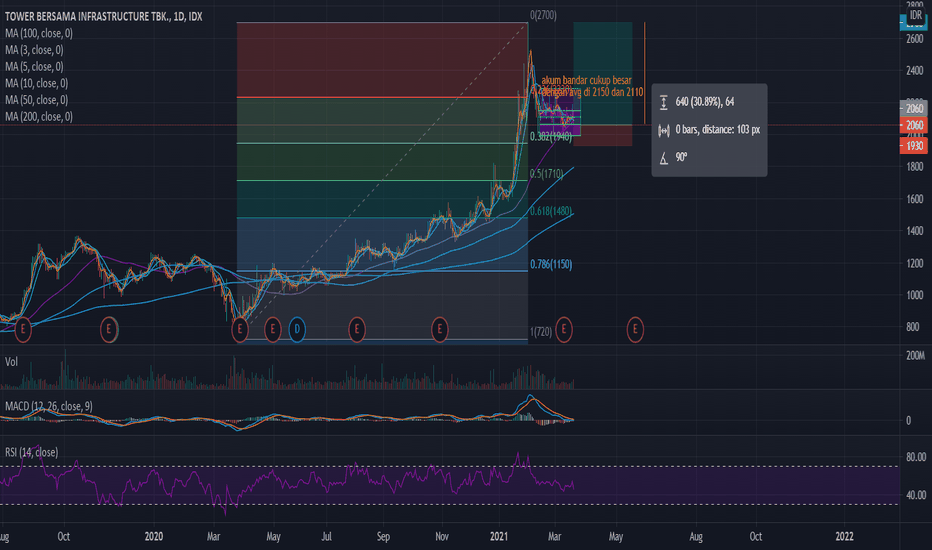Click the Vol indicator label
Screen dimensions: 932x550
click(11, 362)
